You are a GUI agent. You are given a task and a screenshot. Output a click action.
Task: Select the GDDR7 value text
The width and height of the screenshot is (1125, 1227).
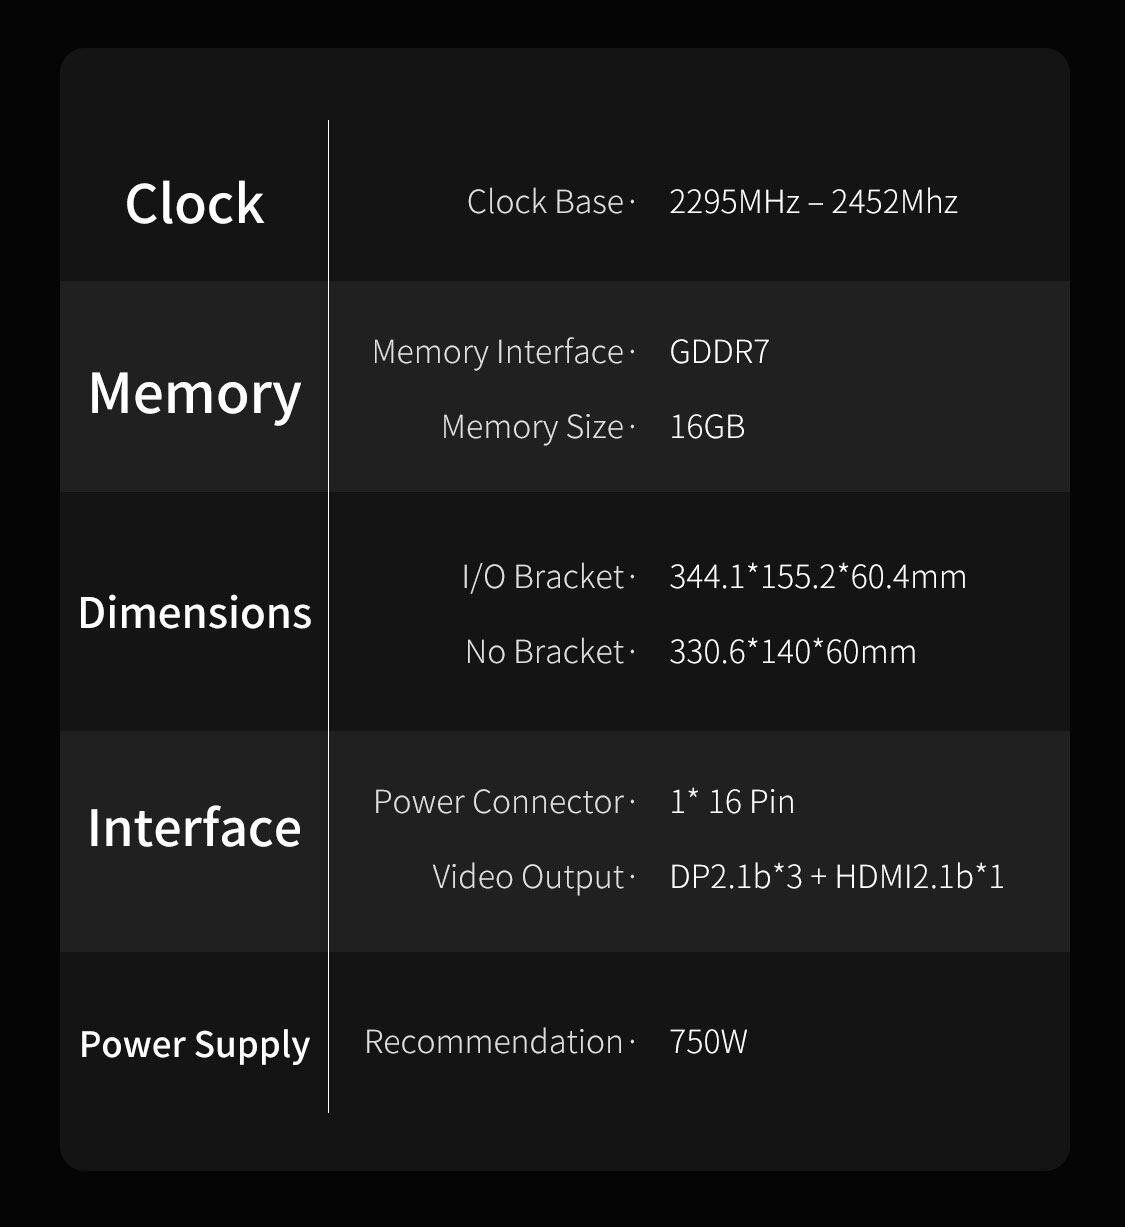(x=719, y=352)
